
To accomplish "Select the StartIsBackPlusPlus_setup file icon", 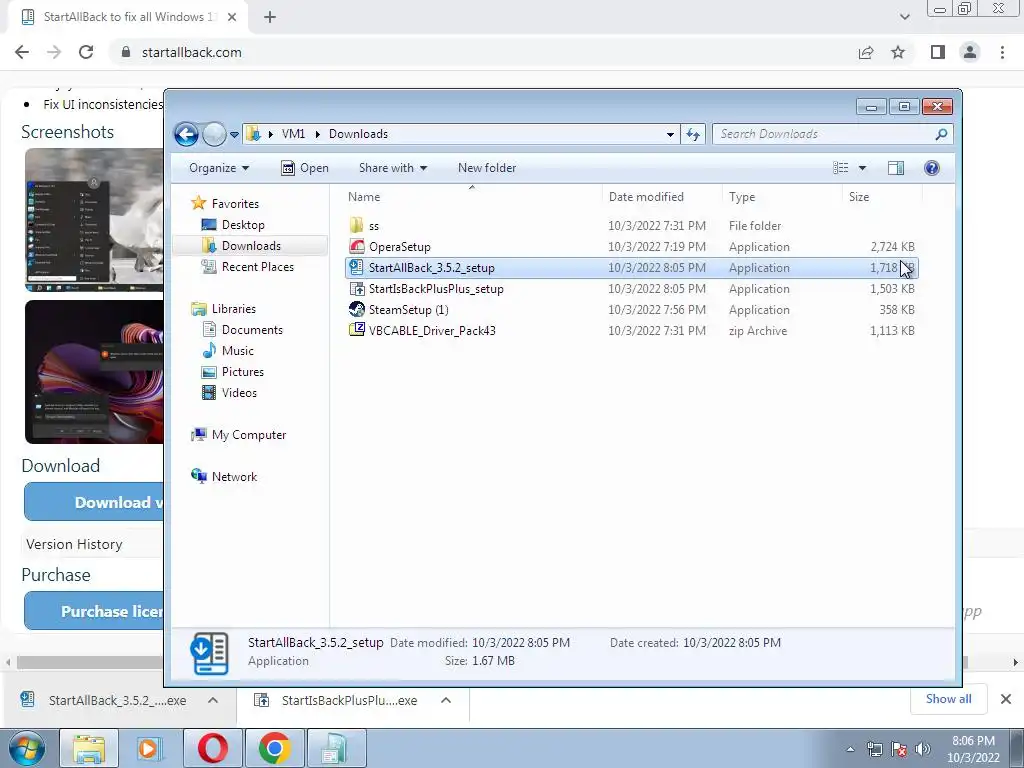I will pyautogui.click(x=357, y=288).
